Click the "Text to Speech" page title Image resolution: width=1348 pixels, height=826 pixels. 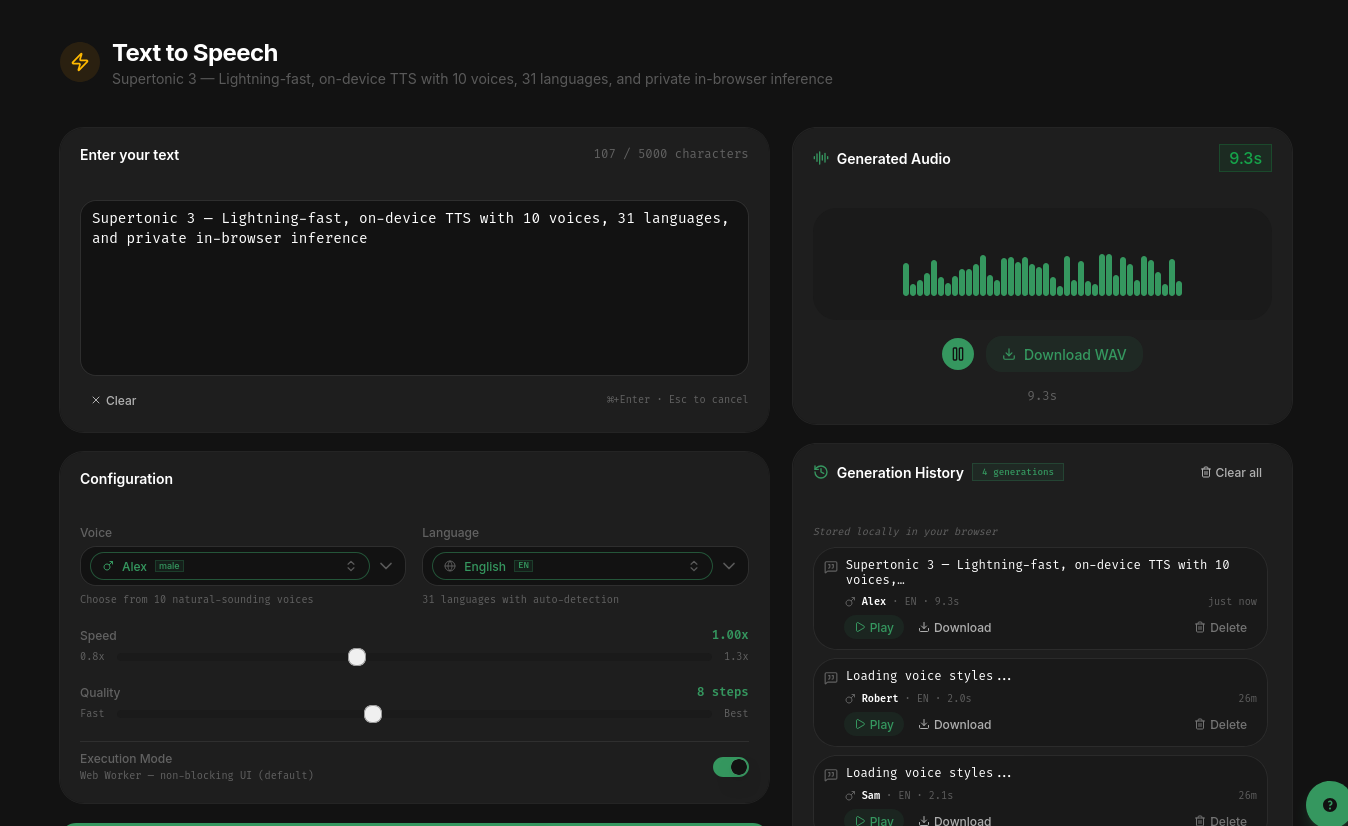coord(195,53)
